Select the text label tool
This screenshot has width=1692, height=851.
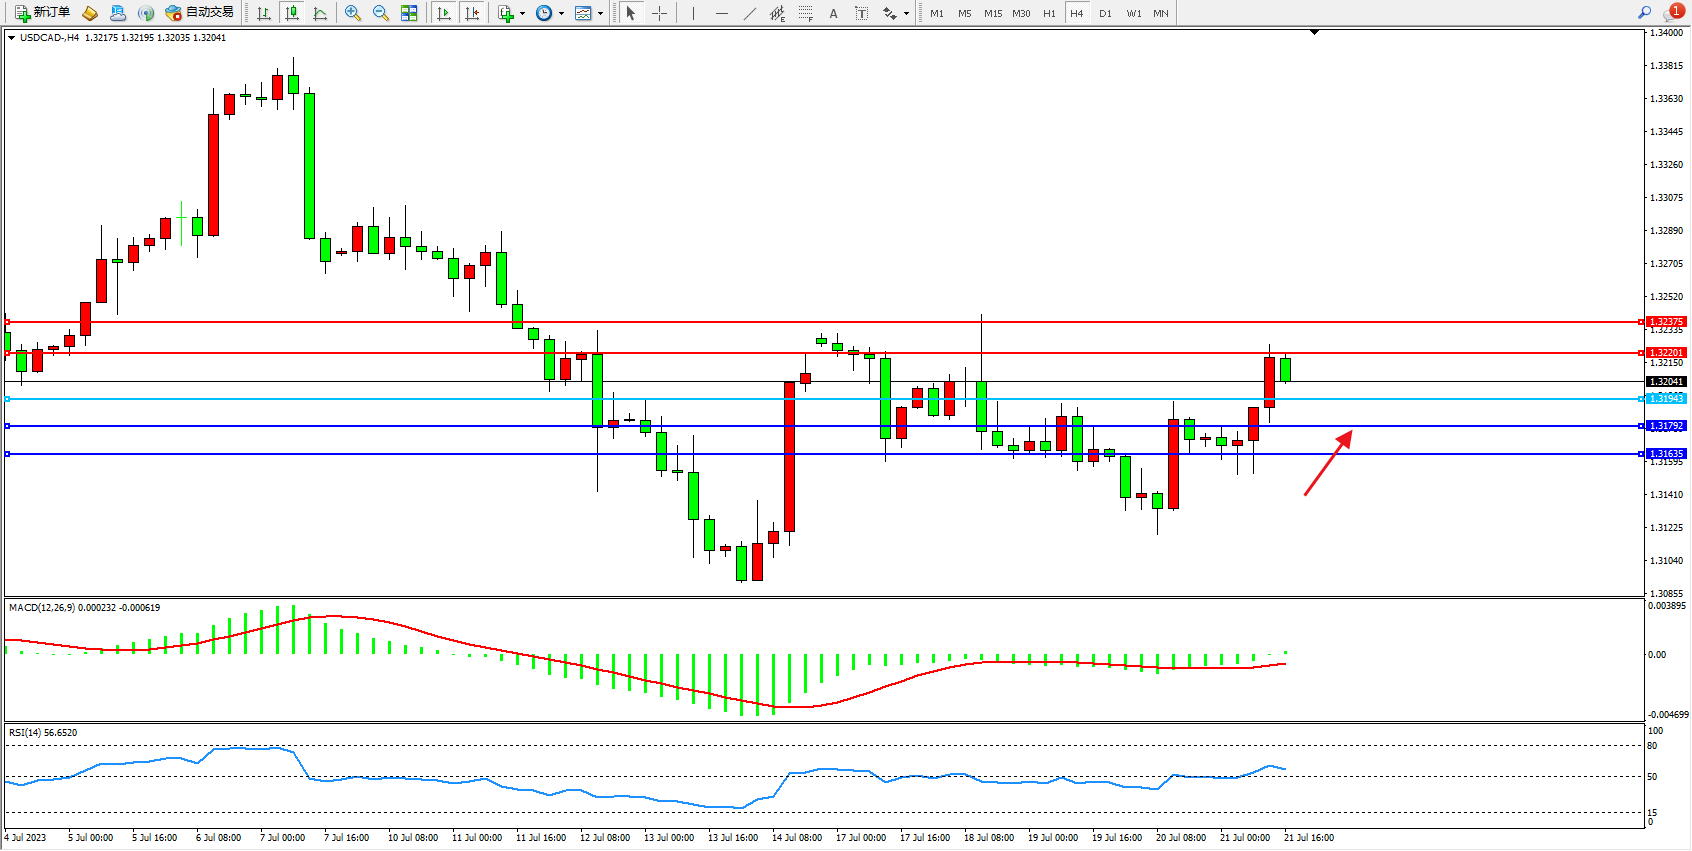[861, 13]
